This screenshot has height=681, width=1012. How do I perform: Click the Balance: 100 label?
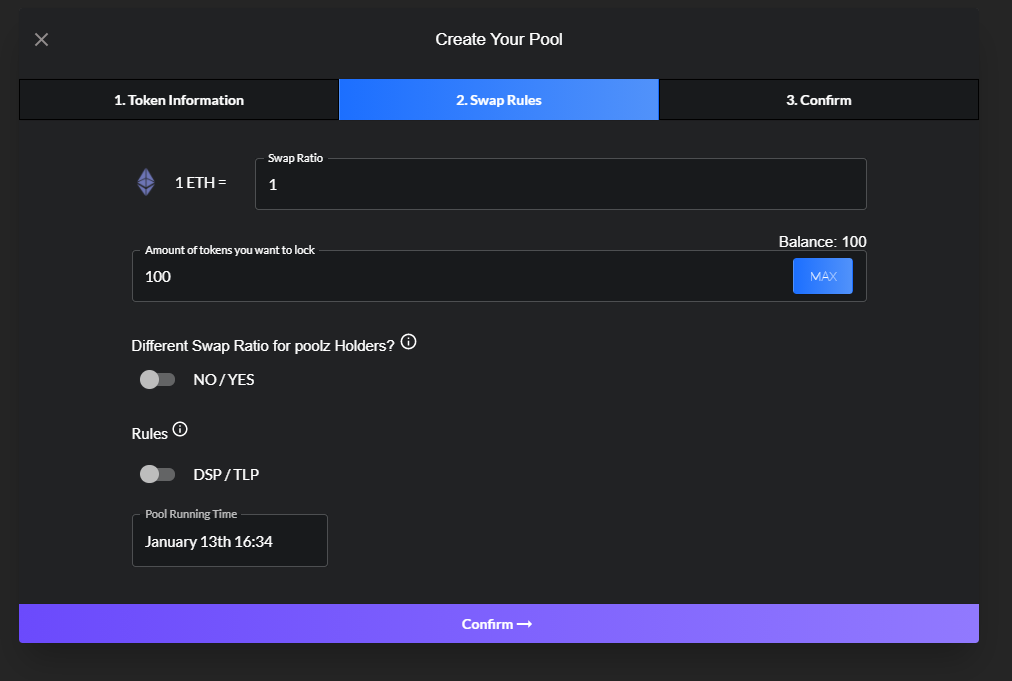pos(822,241)
